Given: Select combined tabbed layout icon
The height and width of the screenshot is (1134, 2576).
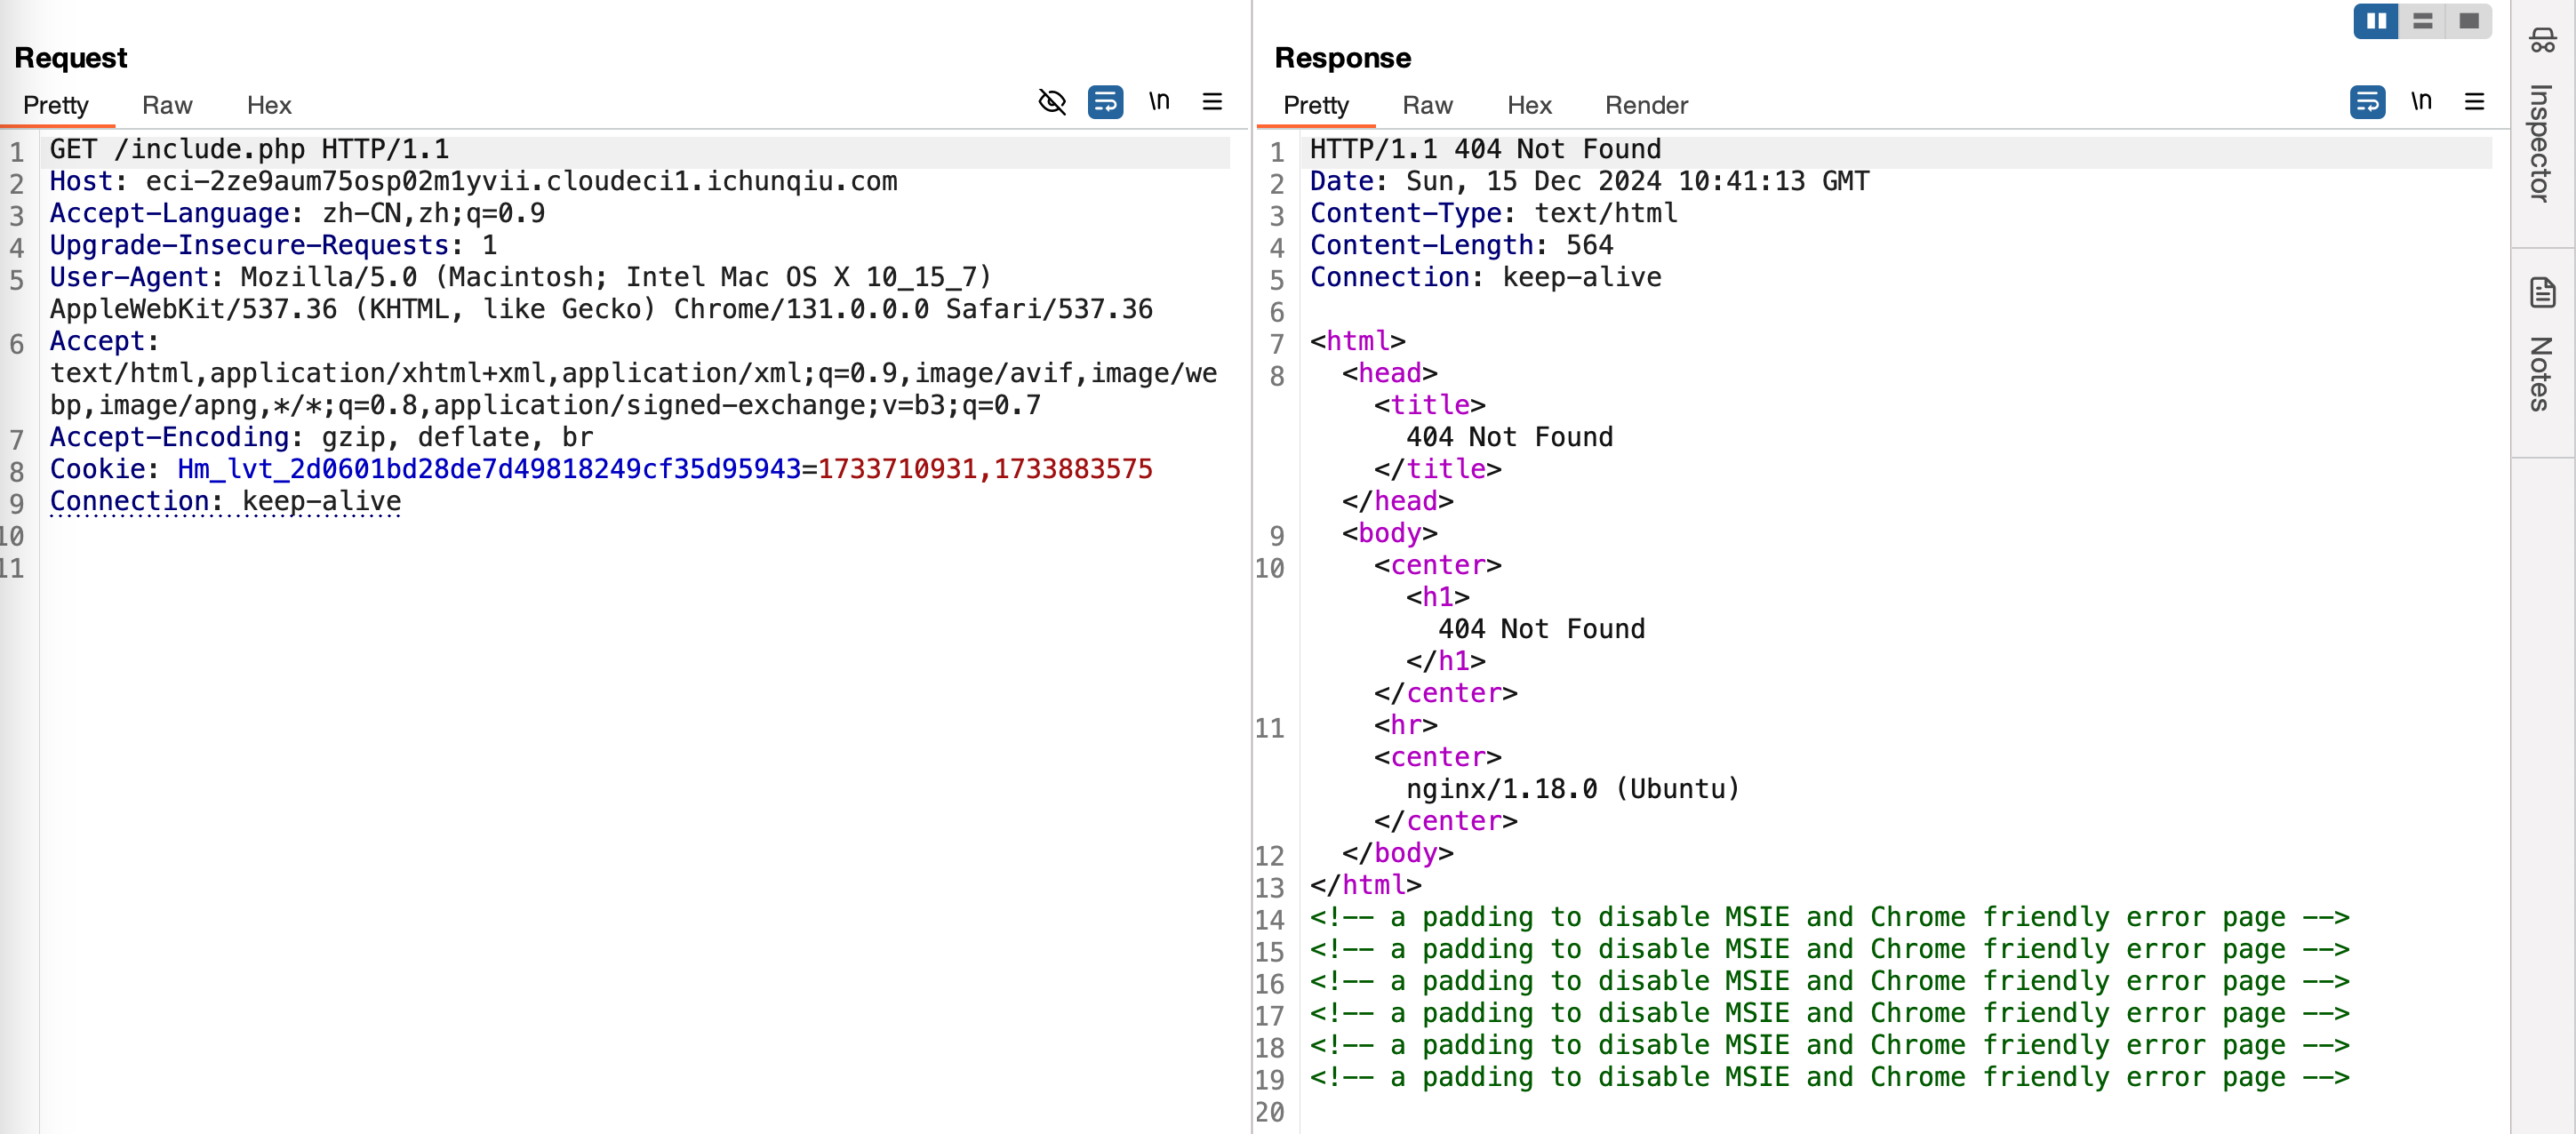Looking at the screenshot, I should [2468, 21].
